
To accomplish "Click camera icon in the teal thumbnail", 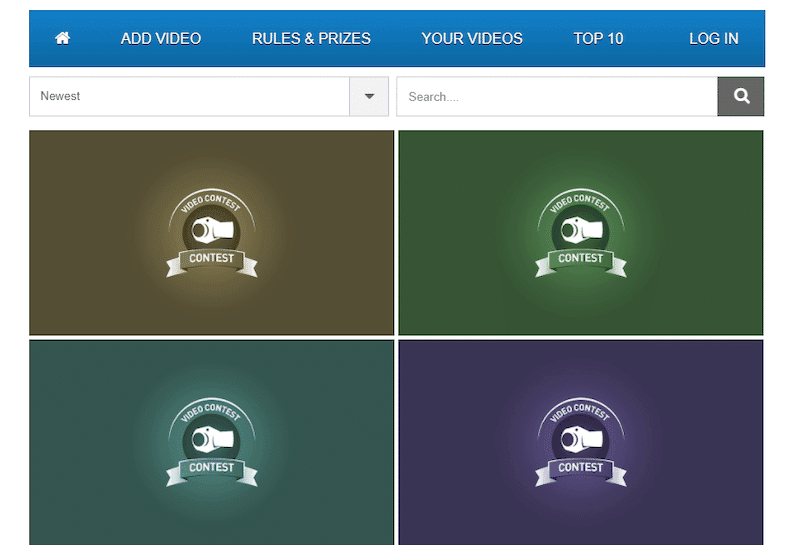I will [212, 440].
